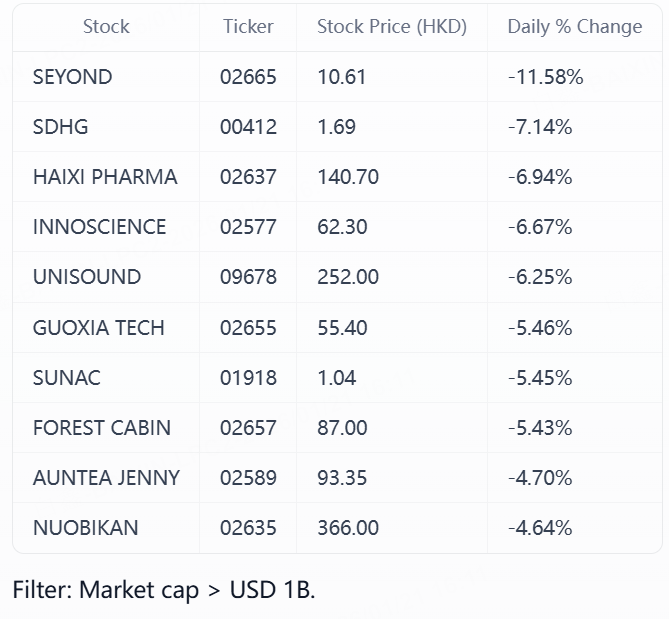Click NUOBIKAN ticker 02635

point(249,528)
